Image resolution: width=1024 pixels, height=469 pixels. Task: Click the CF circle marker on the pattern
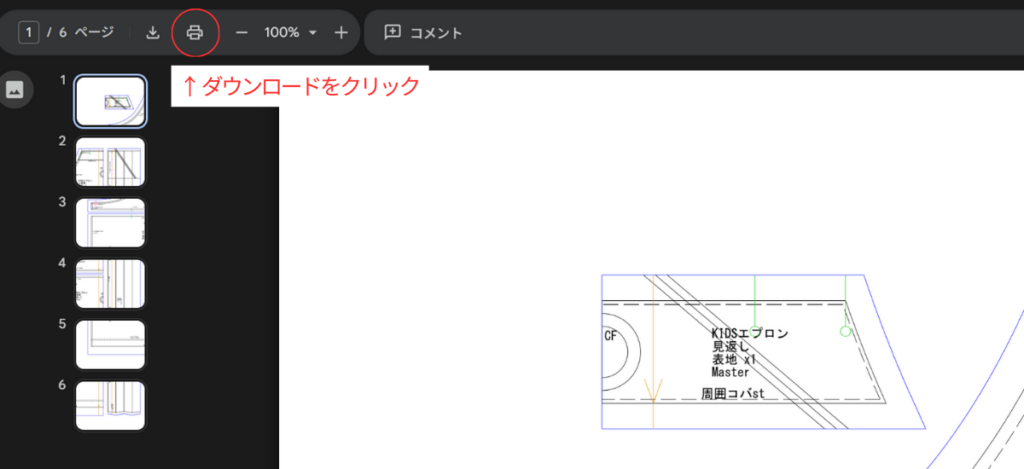tap(611, 337)
